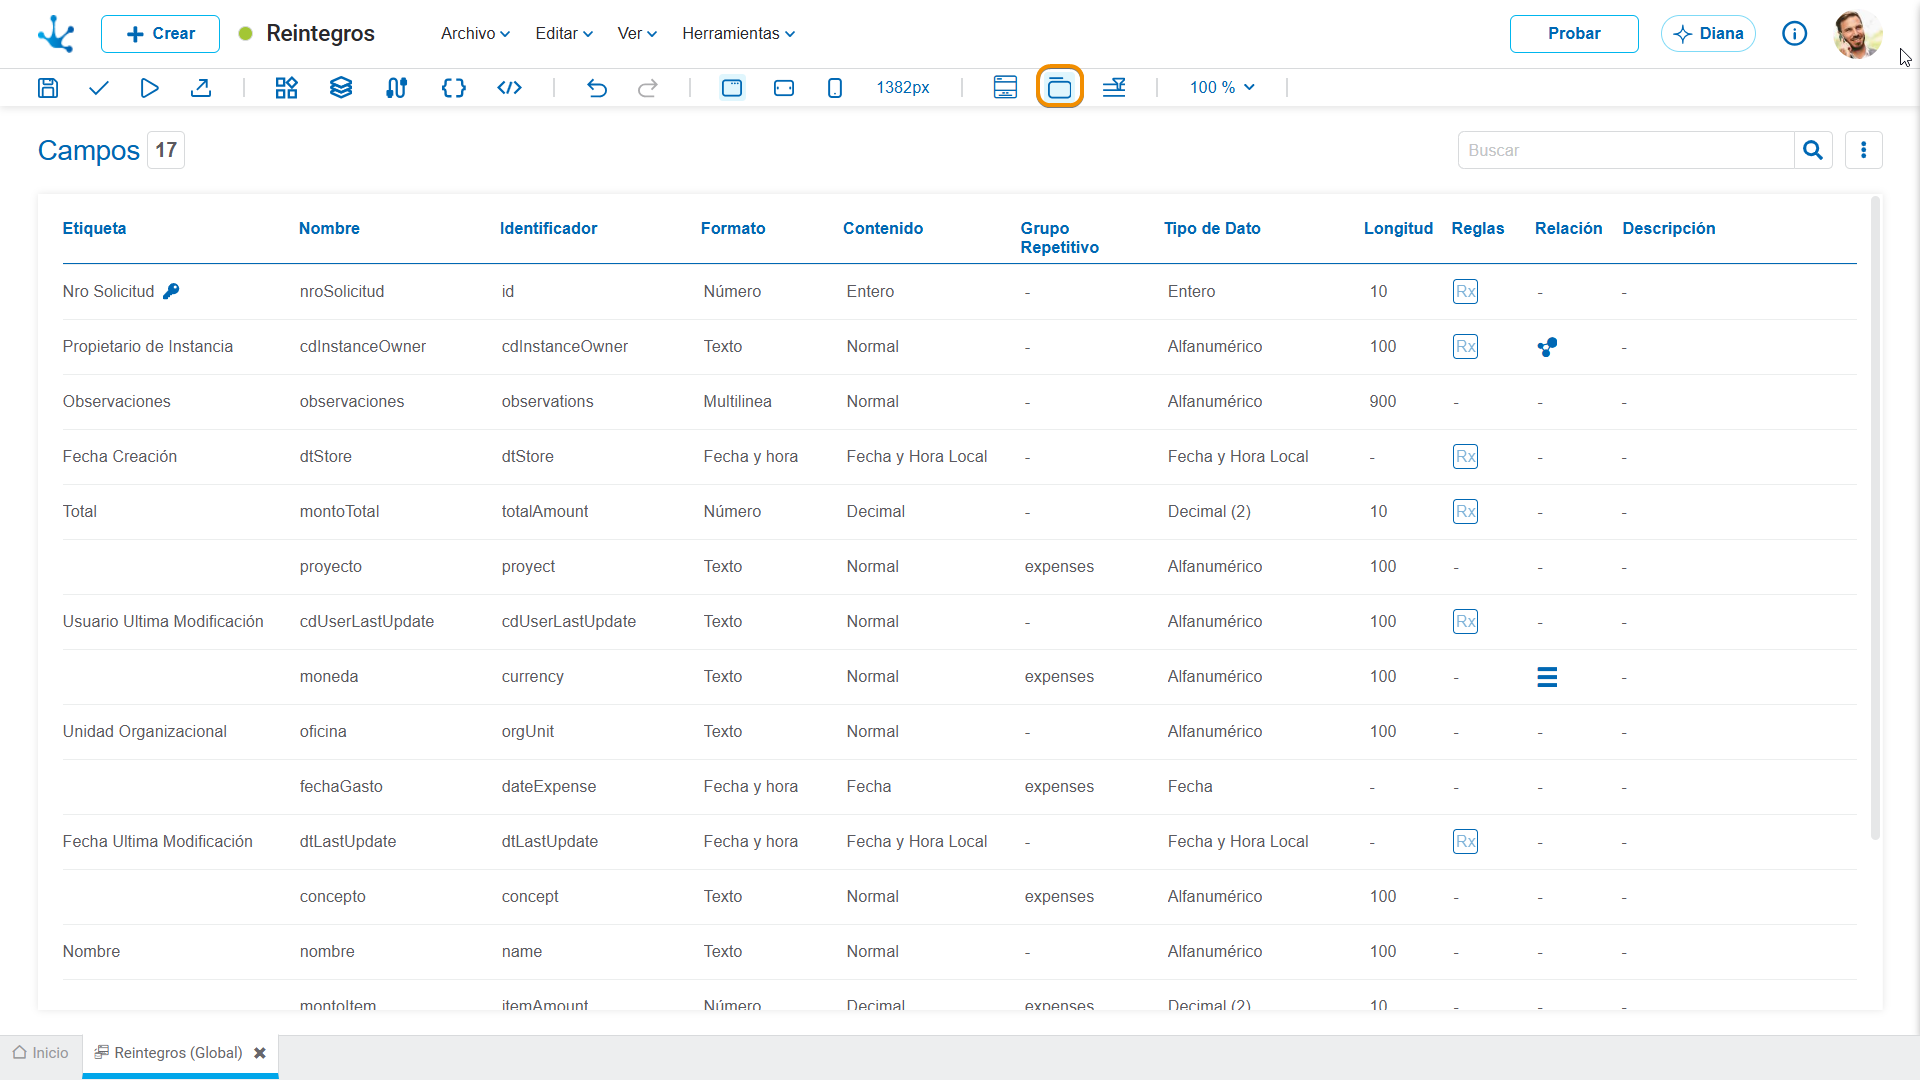The image size is (1920, 1080).
Task: Expand the Archivo menu
Action: [476, 33]
